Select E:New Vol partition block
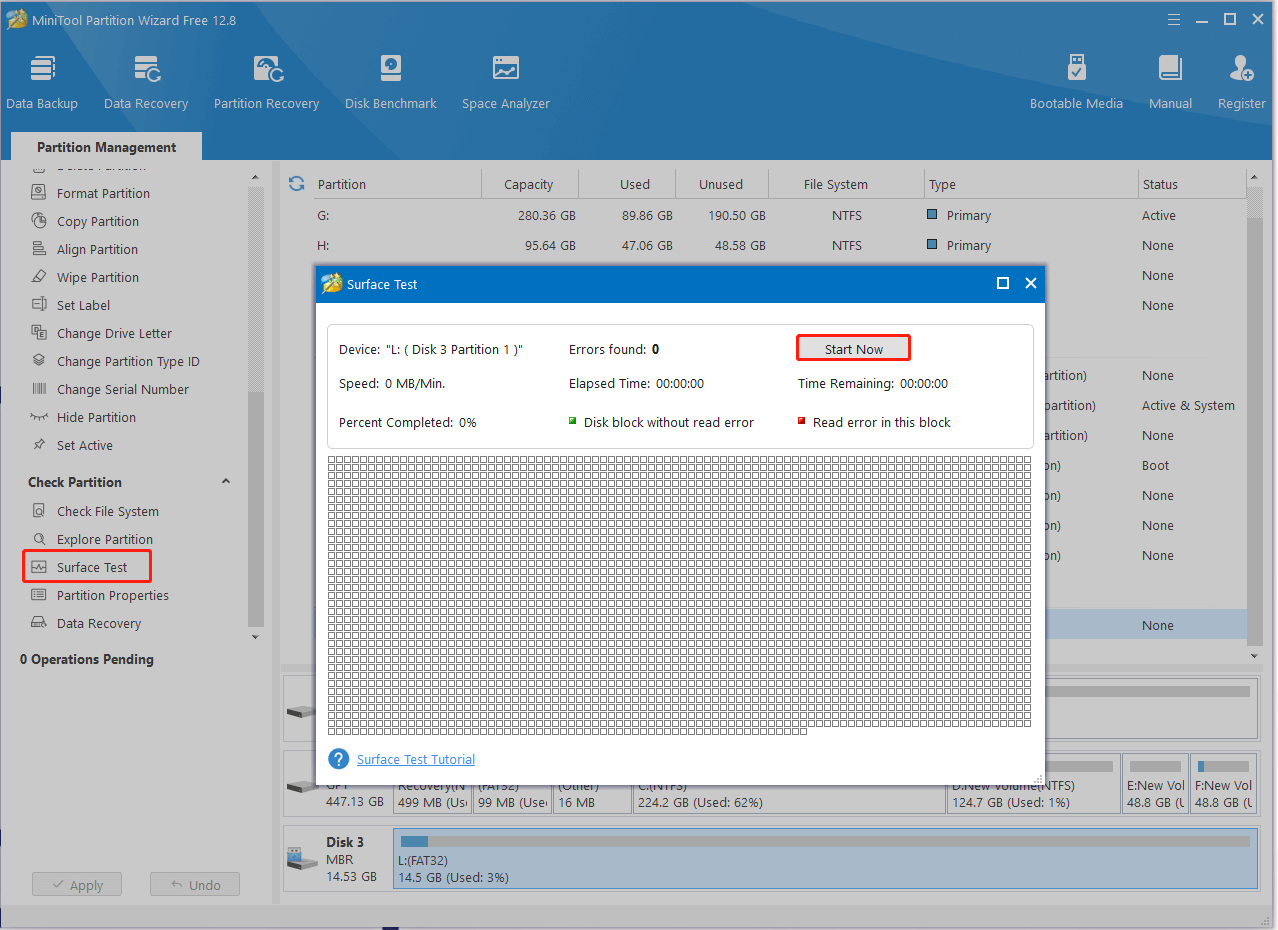The image size is (1278, 930). pyautogui.click(x=1155, y=783)
